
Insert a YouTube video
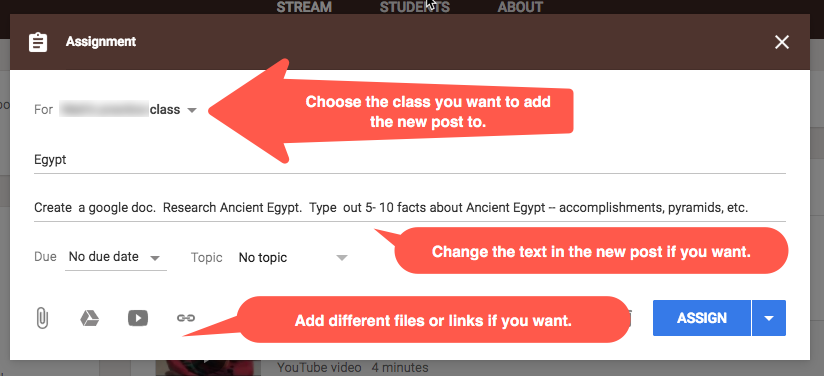click(138, 318)
